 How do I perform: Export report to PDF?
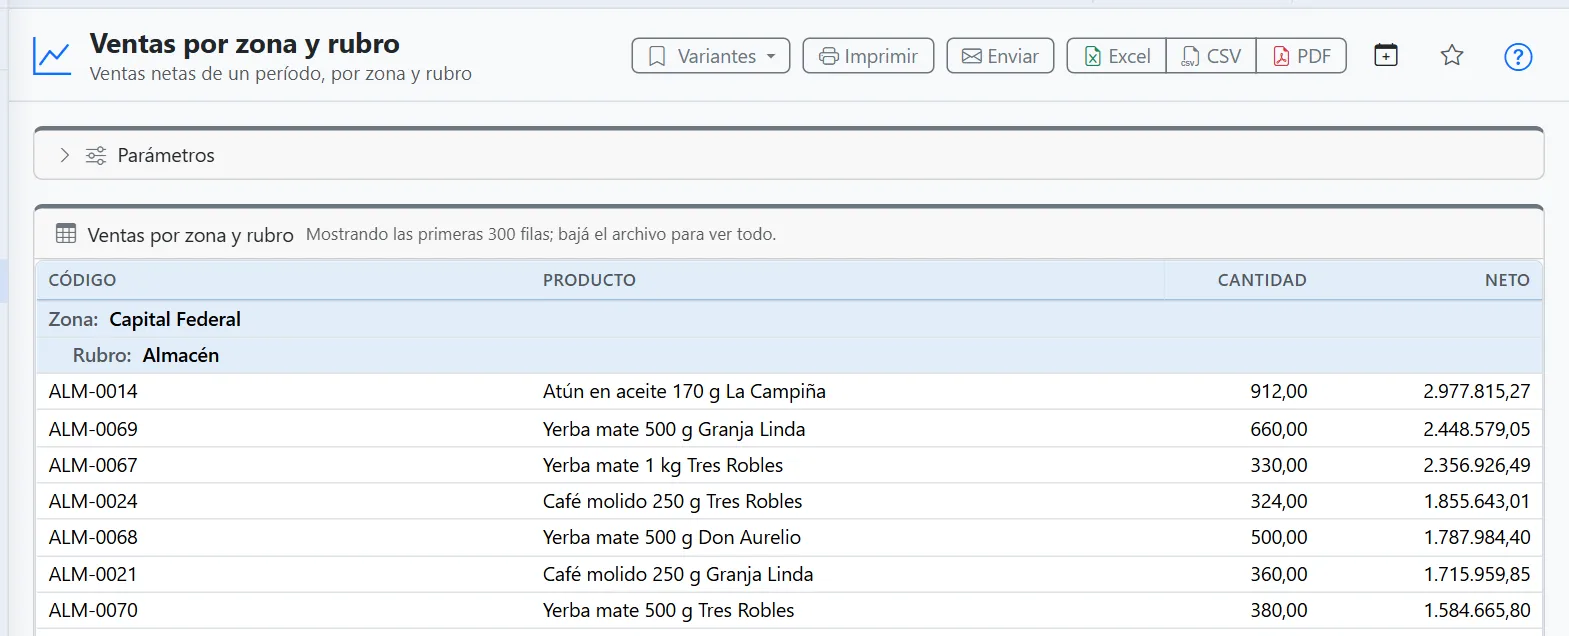pos(1301,56)
